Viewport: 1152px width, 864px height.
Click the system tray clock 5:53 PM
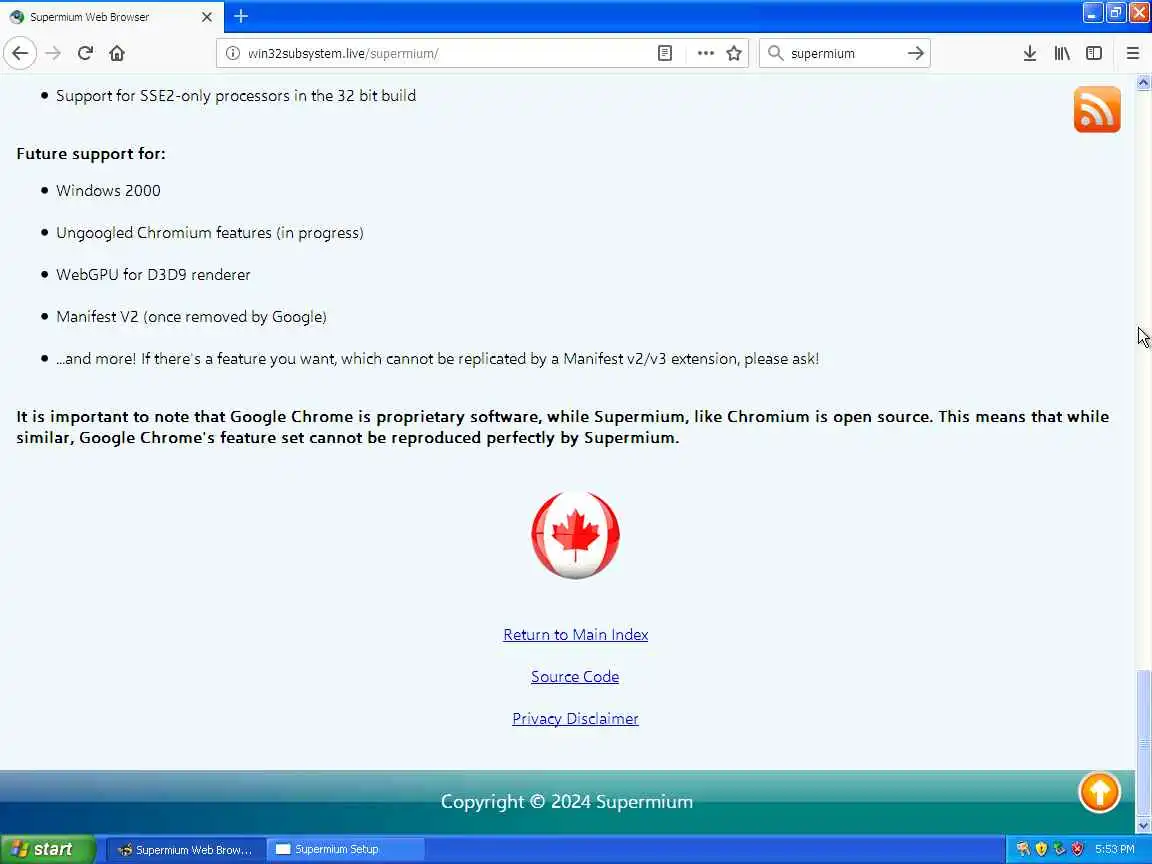click(x=1115, y=849)
